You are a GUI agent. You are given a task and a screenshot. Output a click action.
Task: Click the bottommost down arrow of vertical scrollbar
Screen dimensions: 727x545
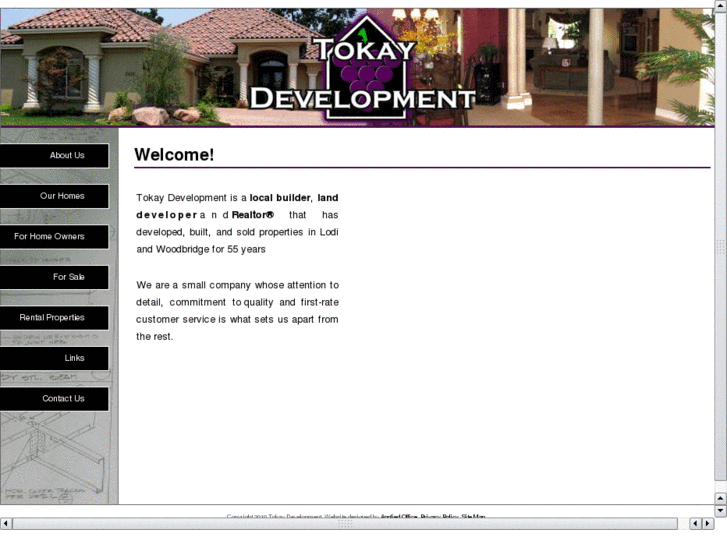pyautogui.click(x=721, y=510)
